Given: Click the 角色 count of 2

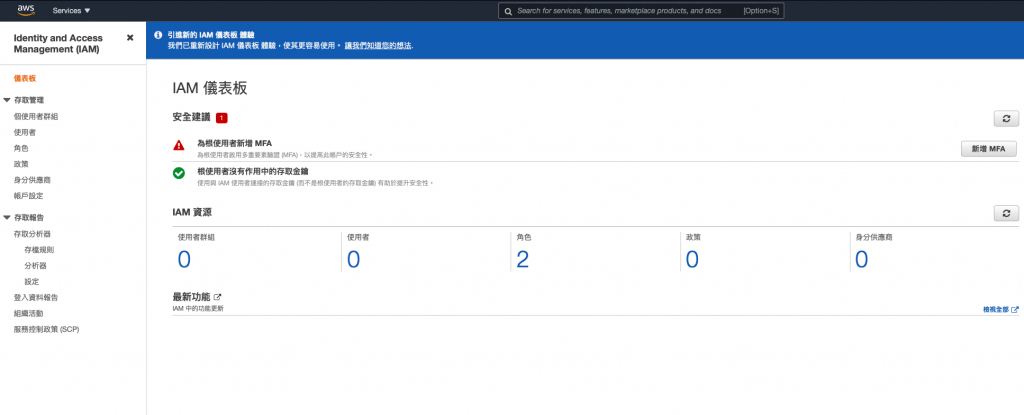Looking at the screenshot, I should [x=522, y=259].
